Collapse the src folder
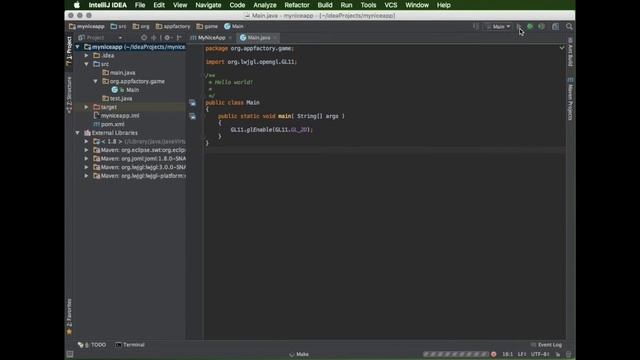The height and width of the screenshot is (360, 640). tap(86, 64)
